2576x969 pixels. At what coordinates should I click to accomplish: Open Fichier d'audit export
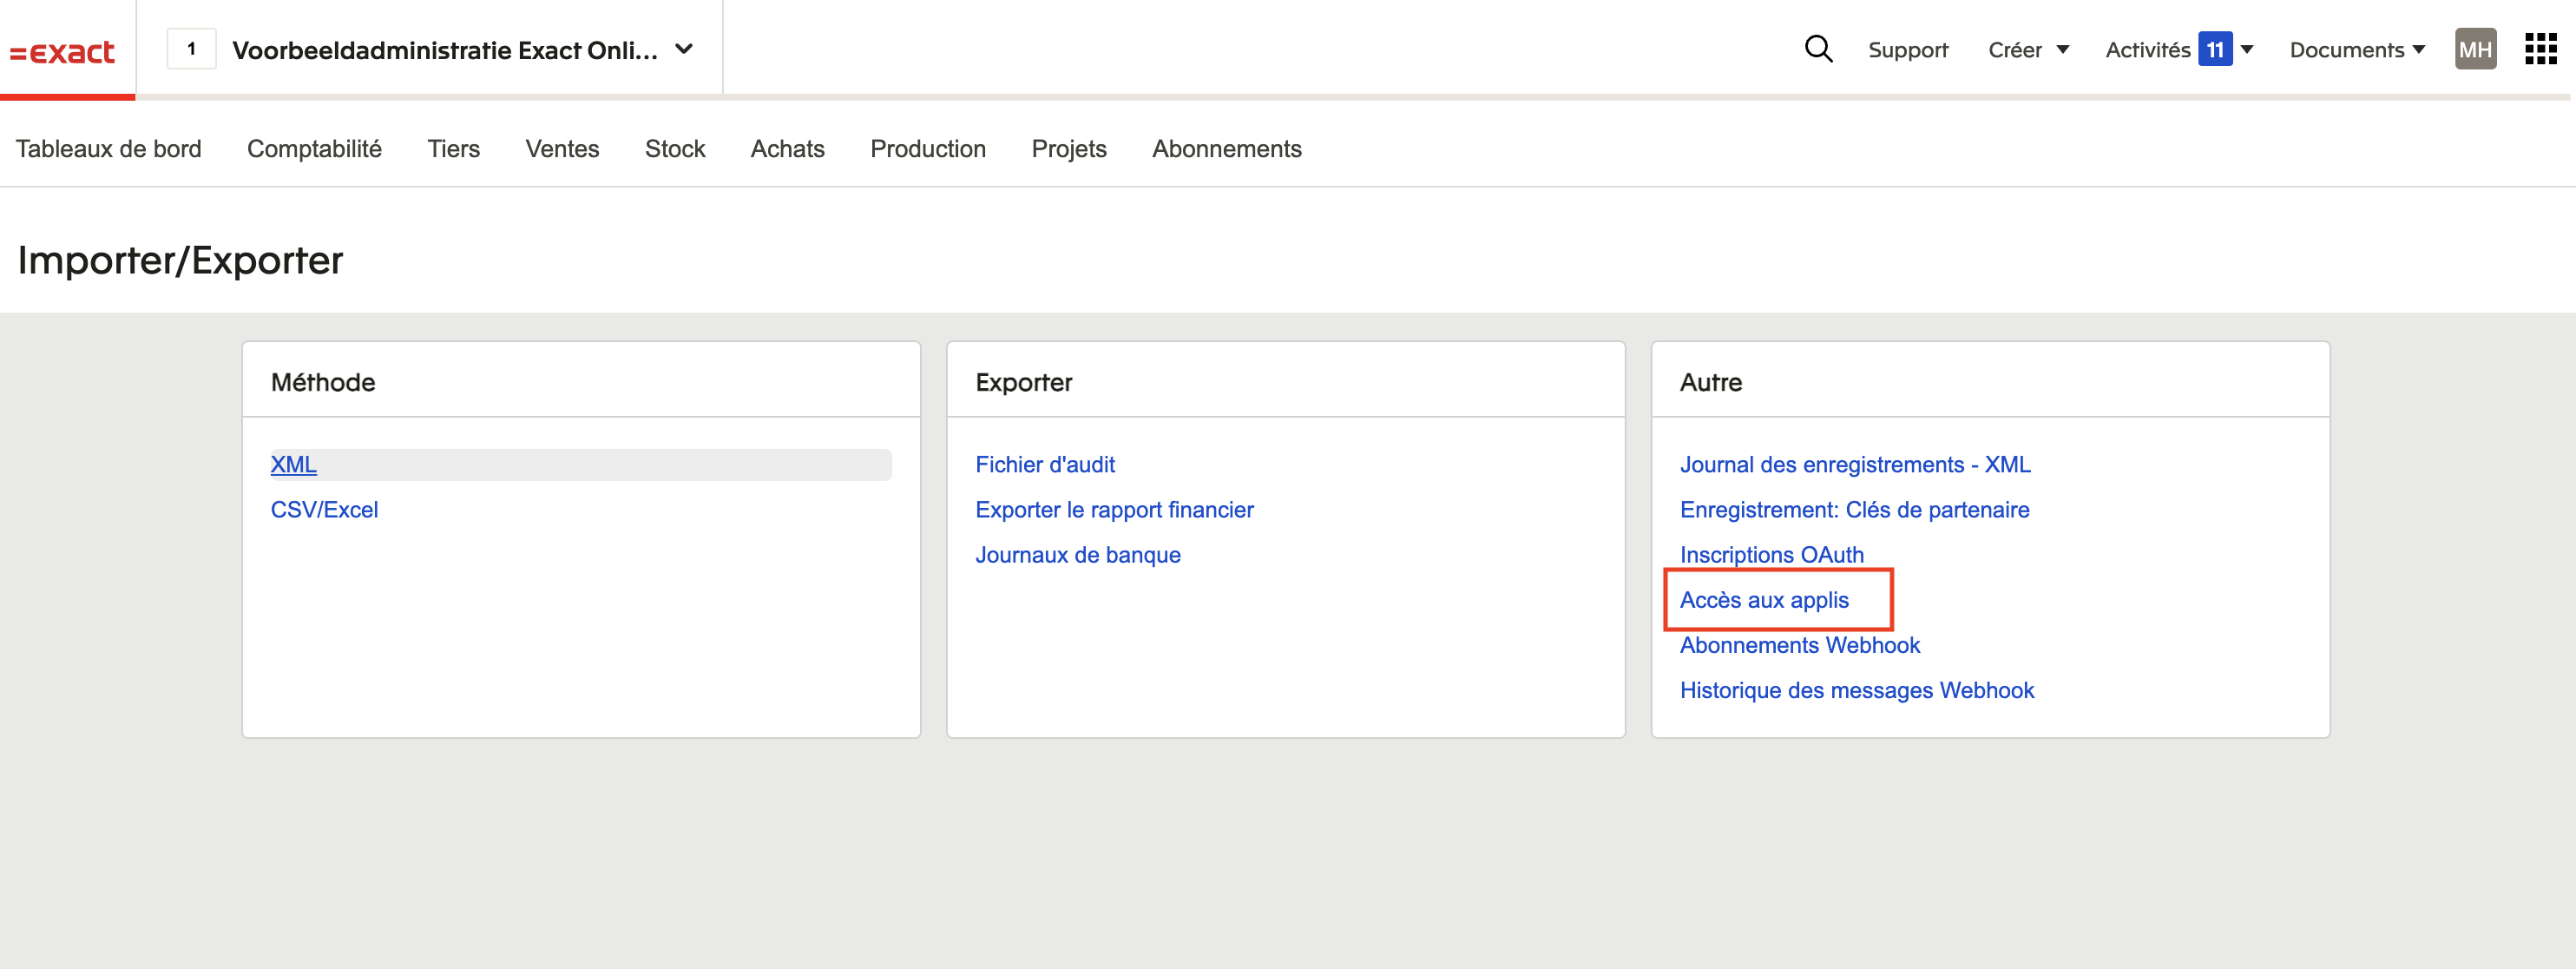pos(1044,464)
